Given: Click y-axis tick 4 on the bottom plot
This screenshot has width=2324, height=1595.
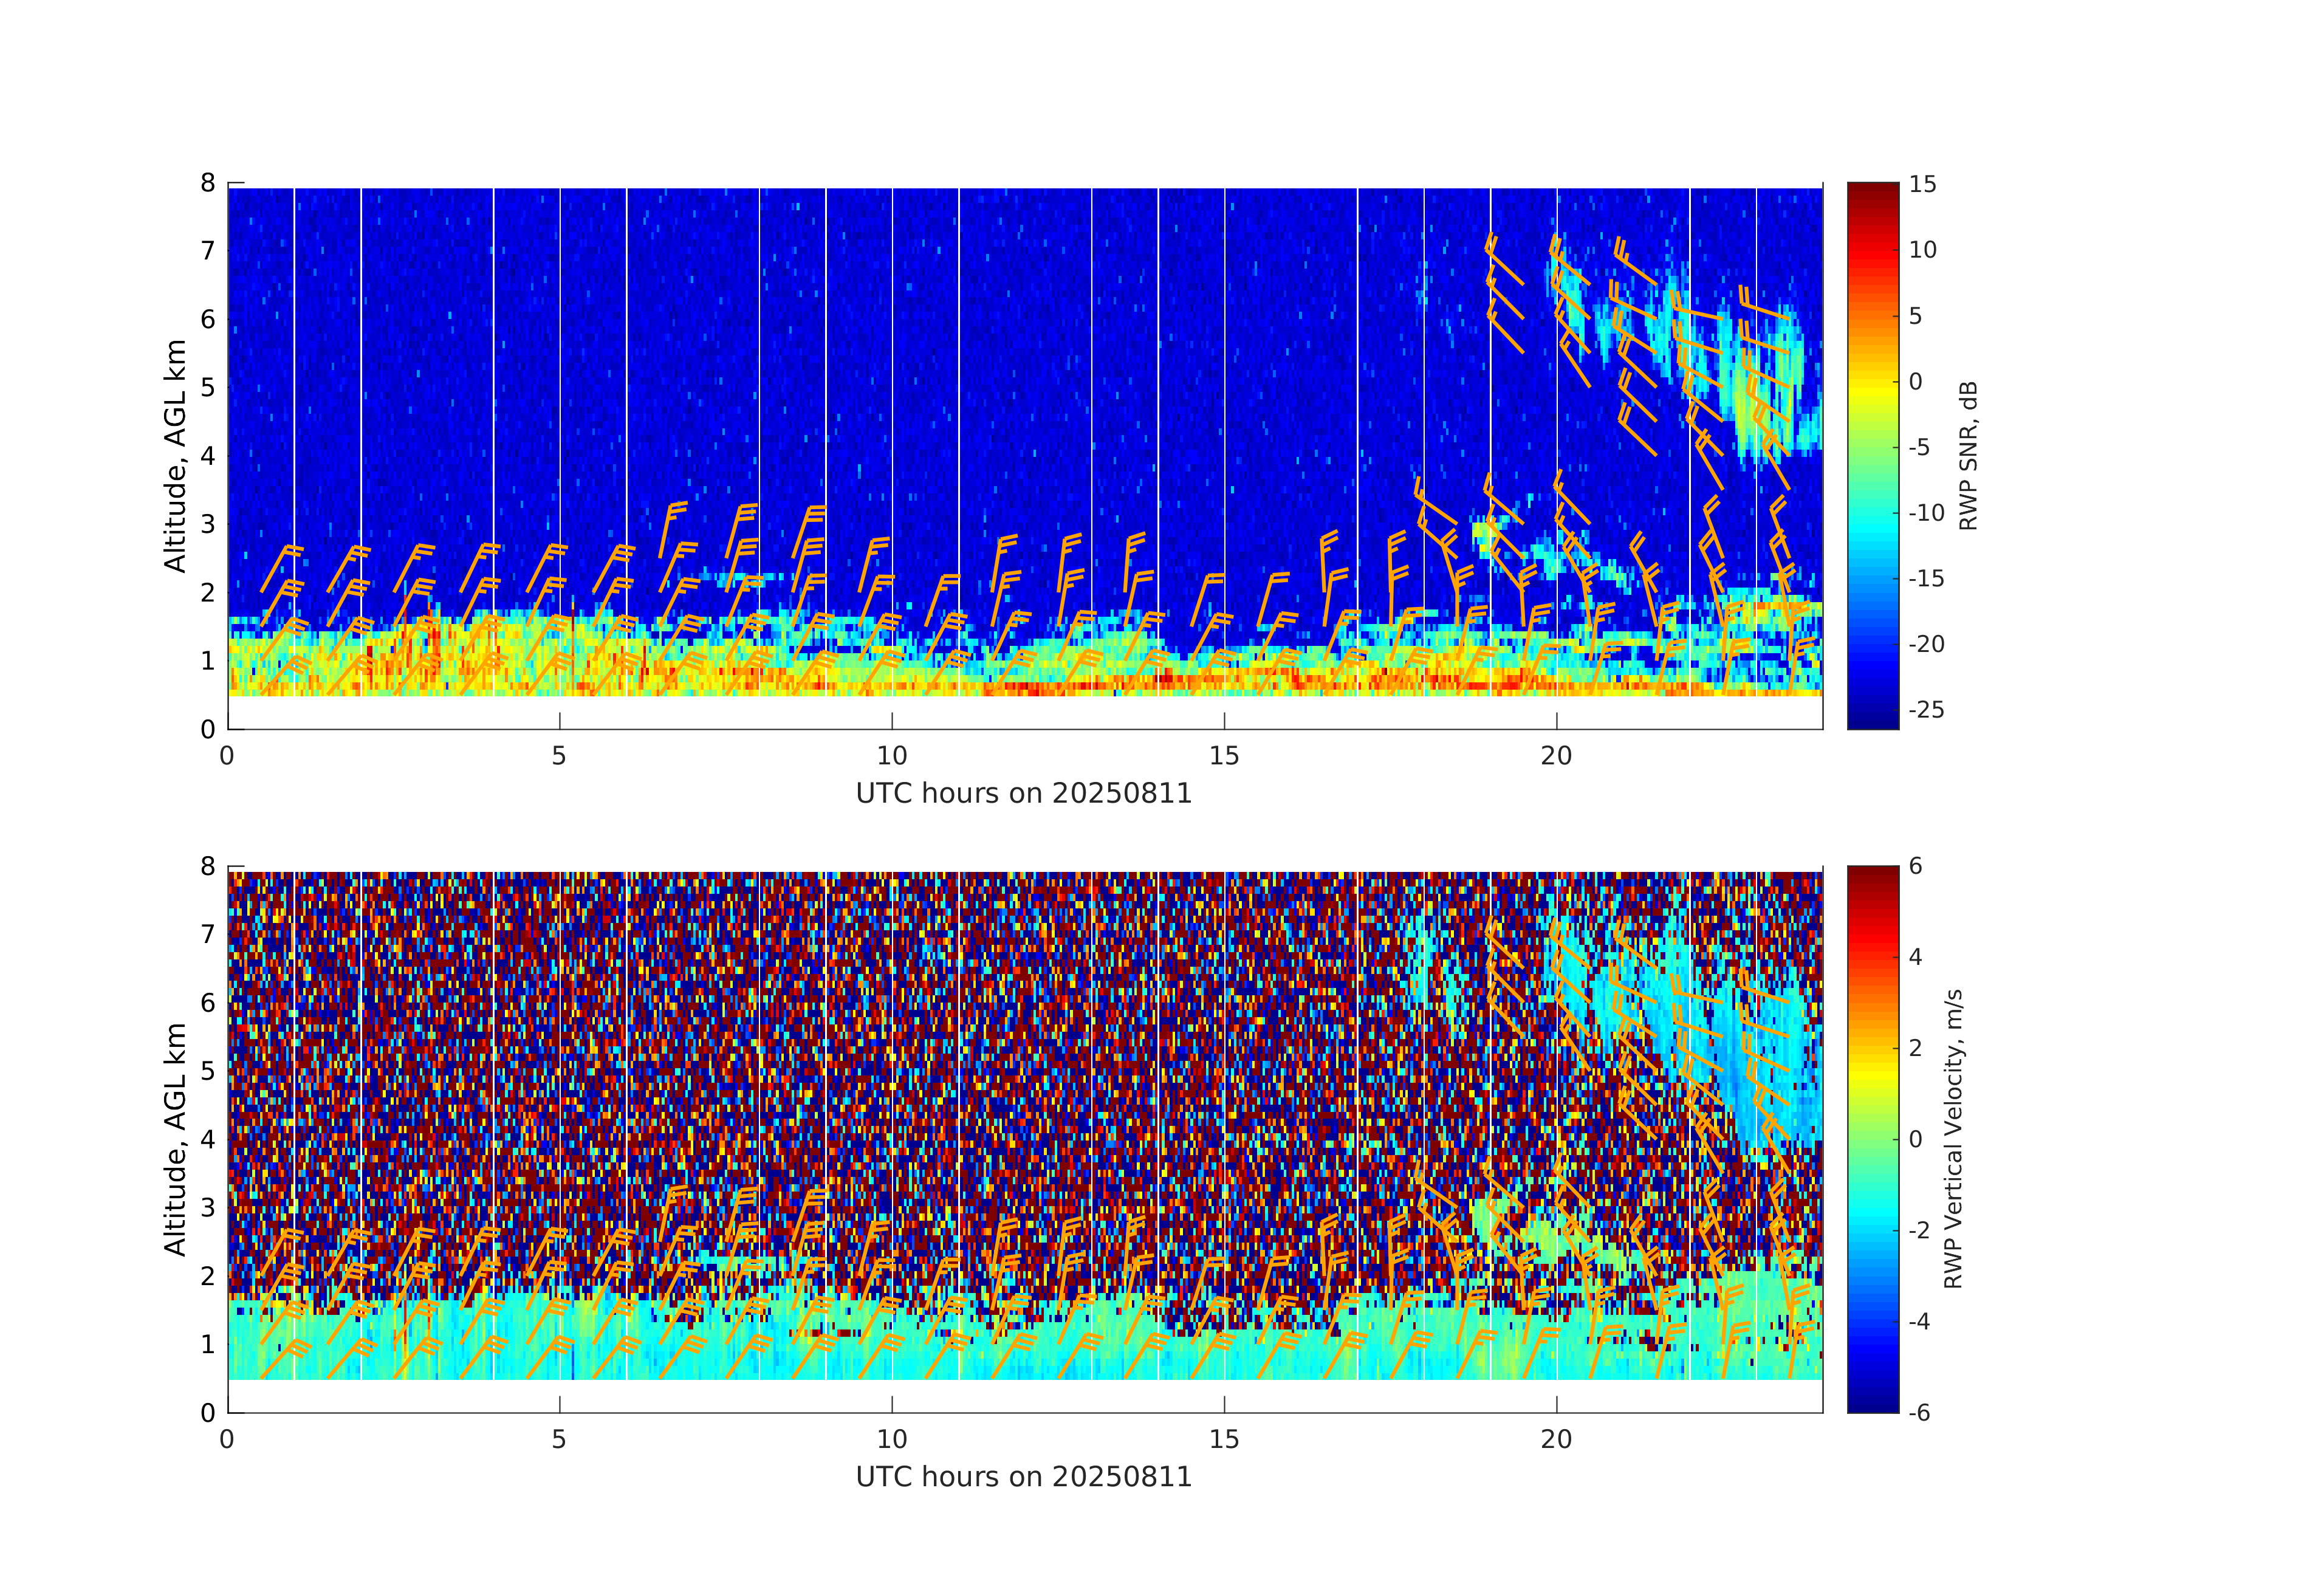Looking at the screenshot, I should pyautogui.click(x=208, y=1139).
